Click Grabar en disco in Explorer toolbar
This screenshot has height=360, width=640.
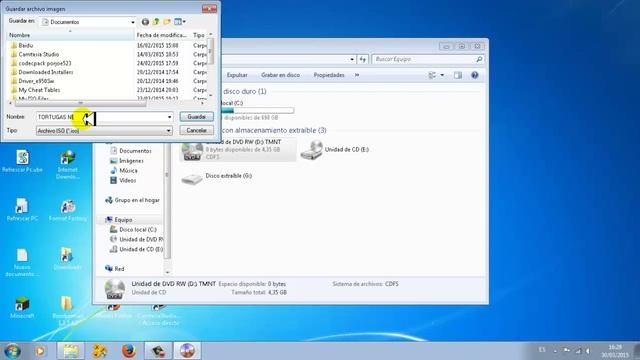click(x=280, y=75)
